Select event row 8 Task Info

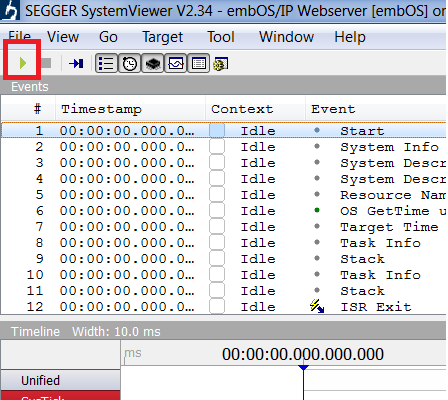224,242
